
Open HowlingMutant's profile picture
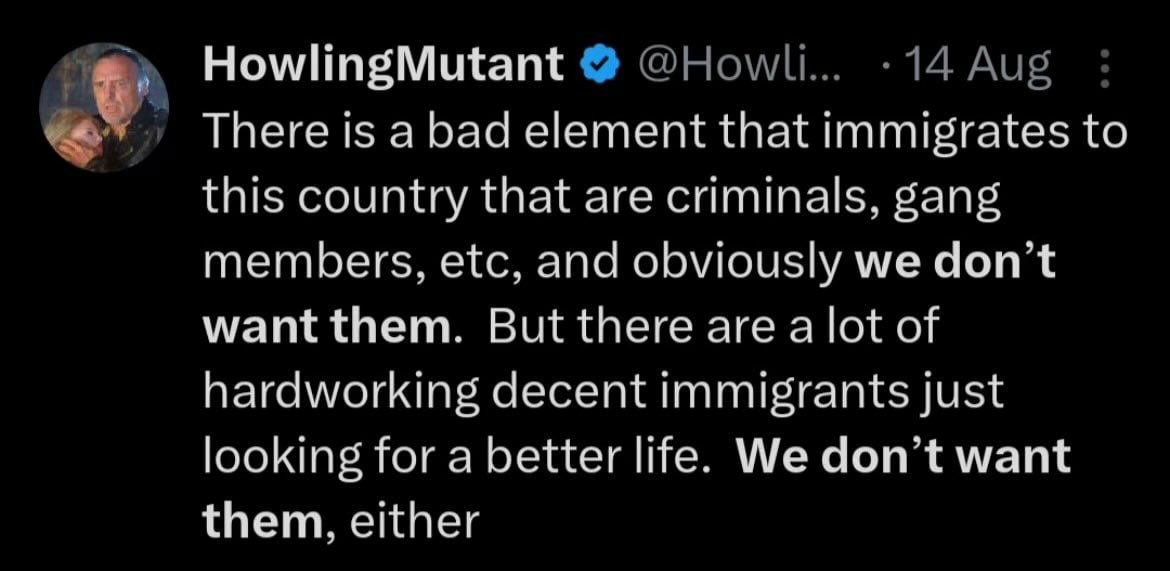[104, 107]
